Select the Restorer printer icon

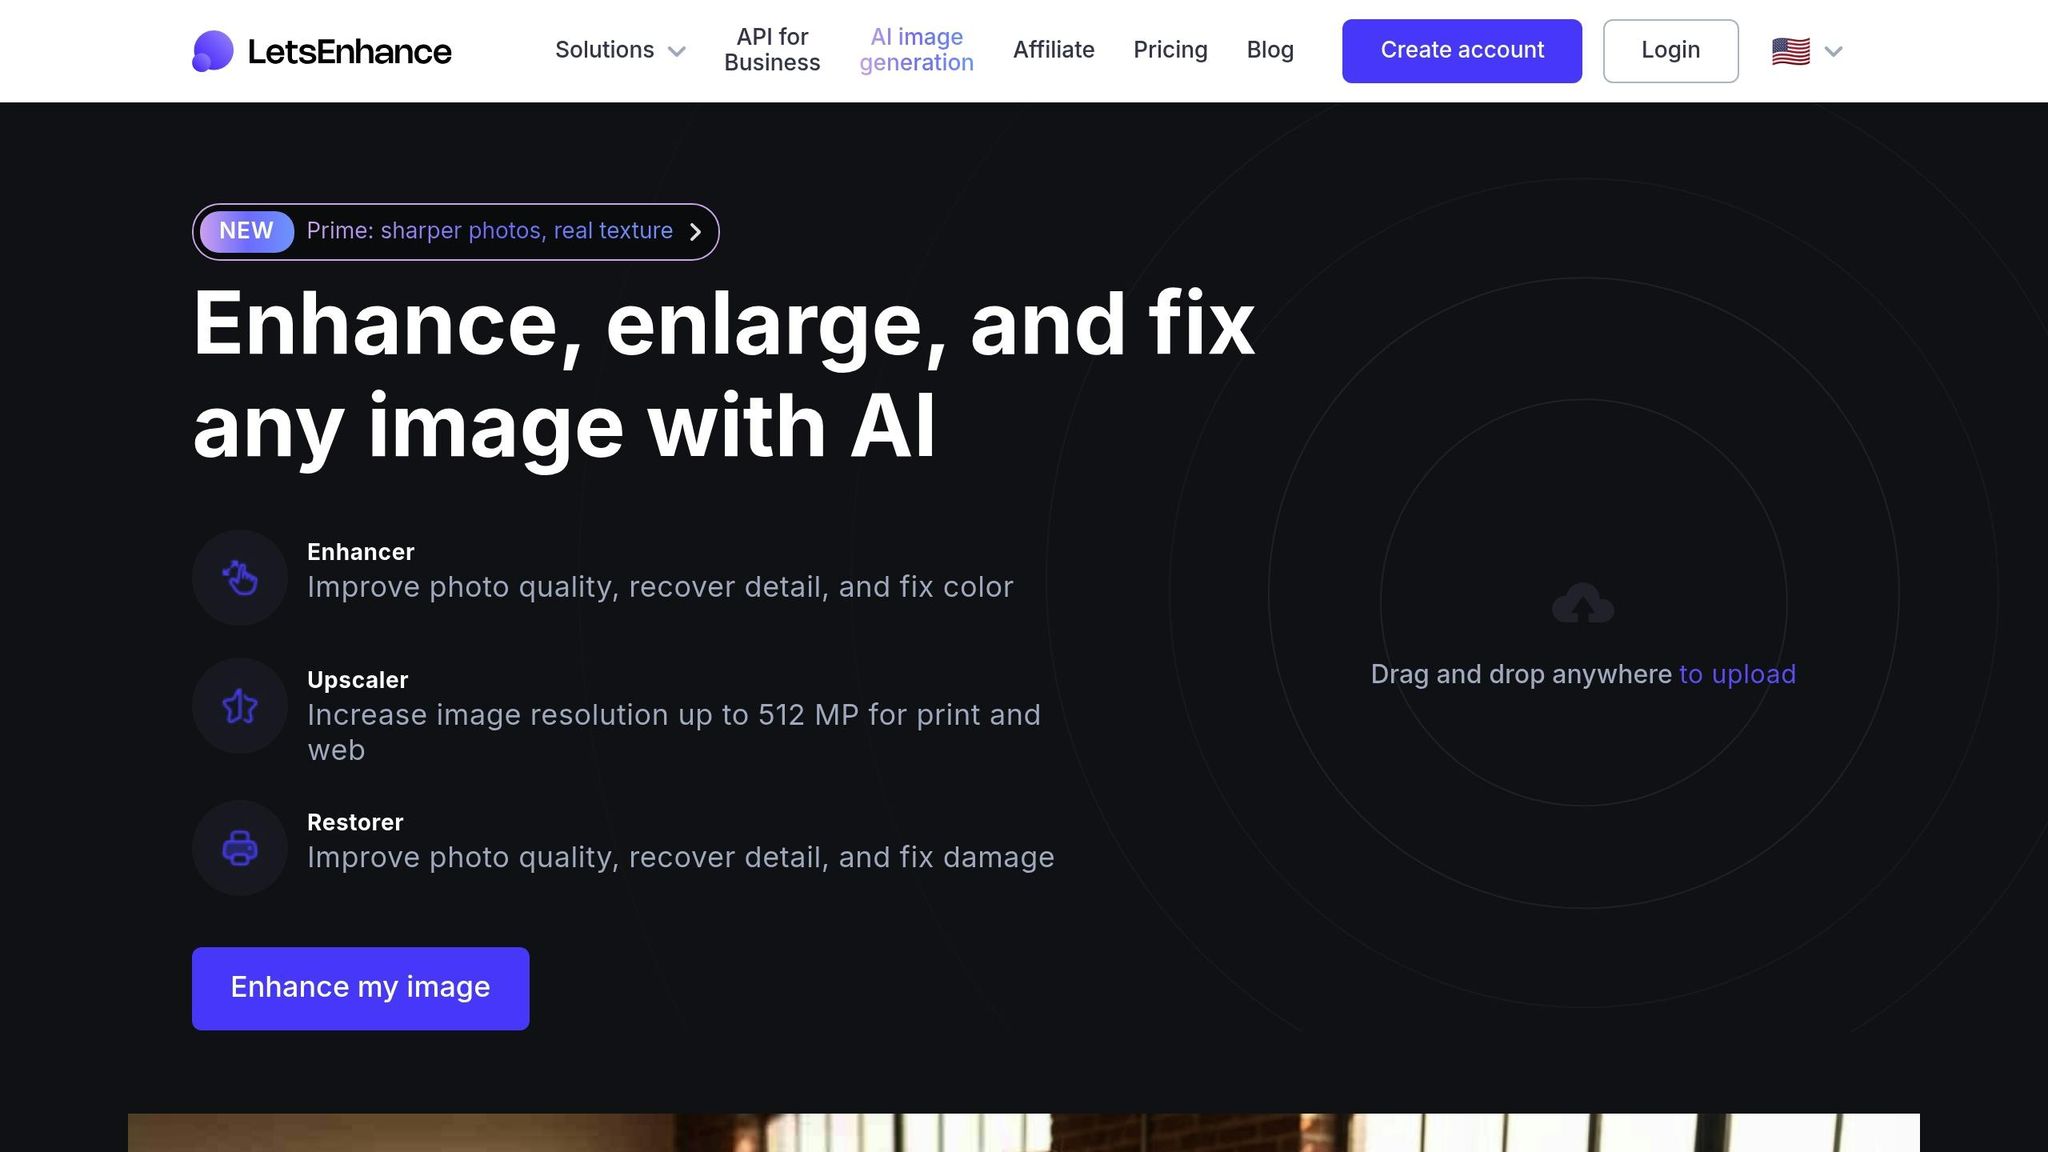coord(240,848)
